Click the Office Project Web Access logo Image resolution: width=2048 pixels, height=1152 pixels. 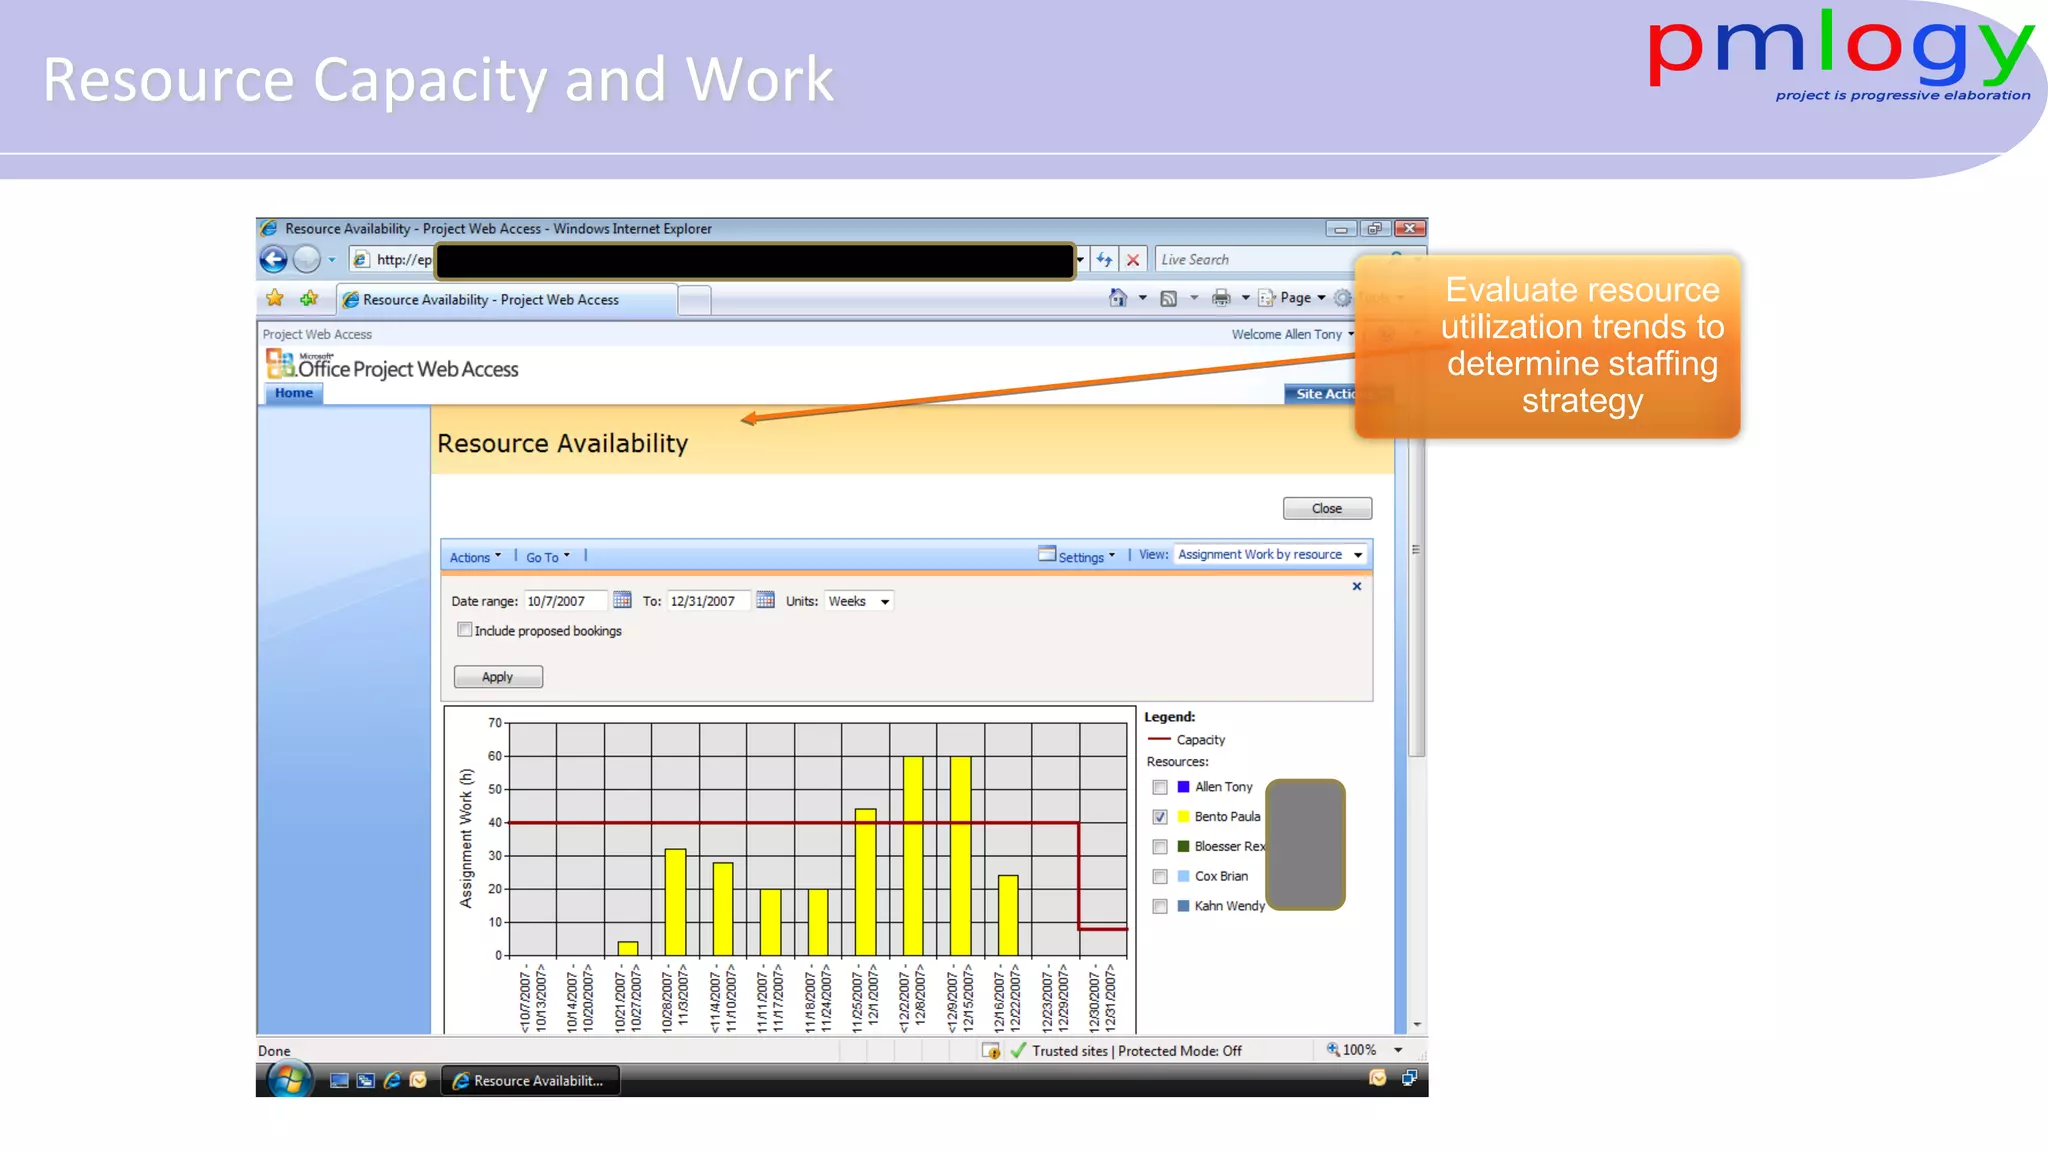click(x=393, y=366)
